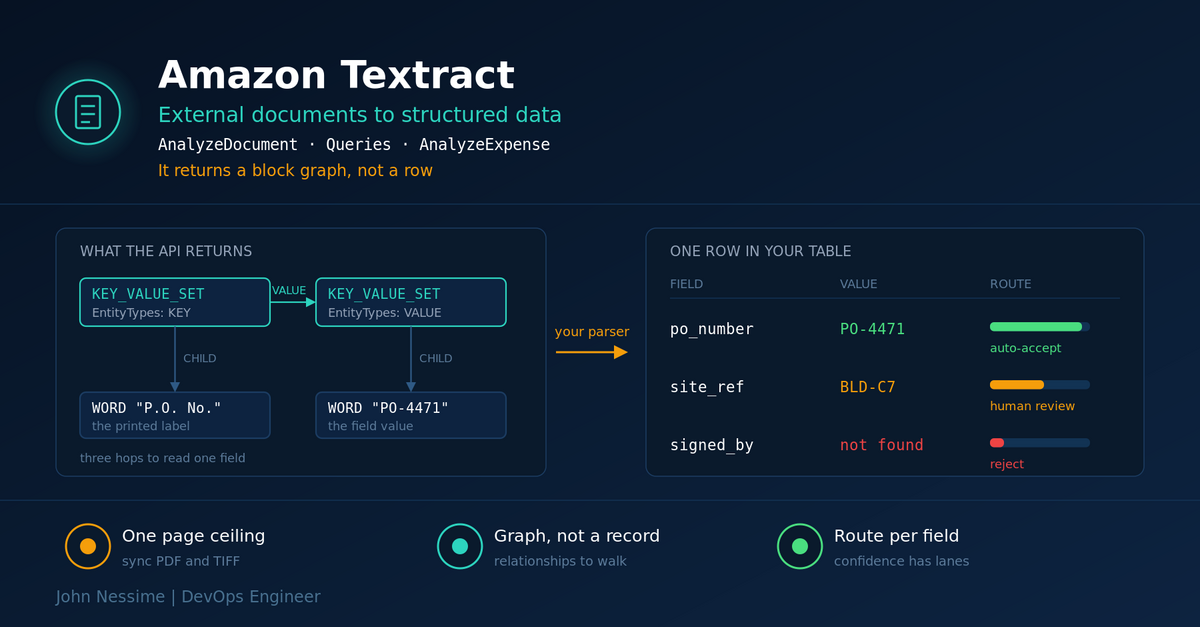Click the green circle icon beside Route per field
The width and height of the screenshot is (1200, 627).
tap(800, 546)
